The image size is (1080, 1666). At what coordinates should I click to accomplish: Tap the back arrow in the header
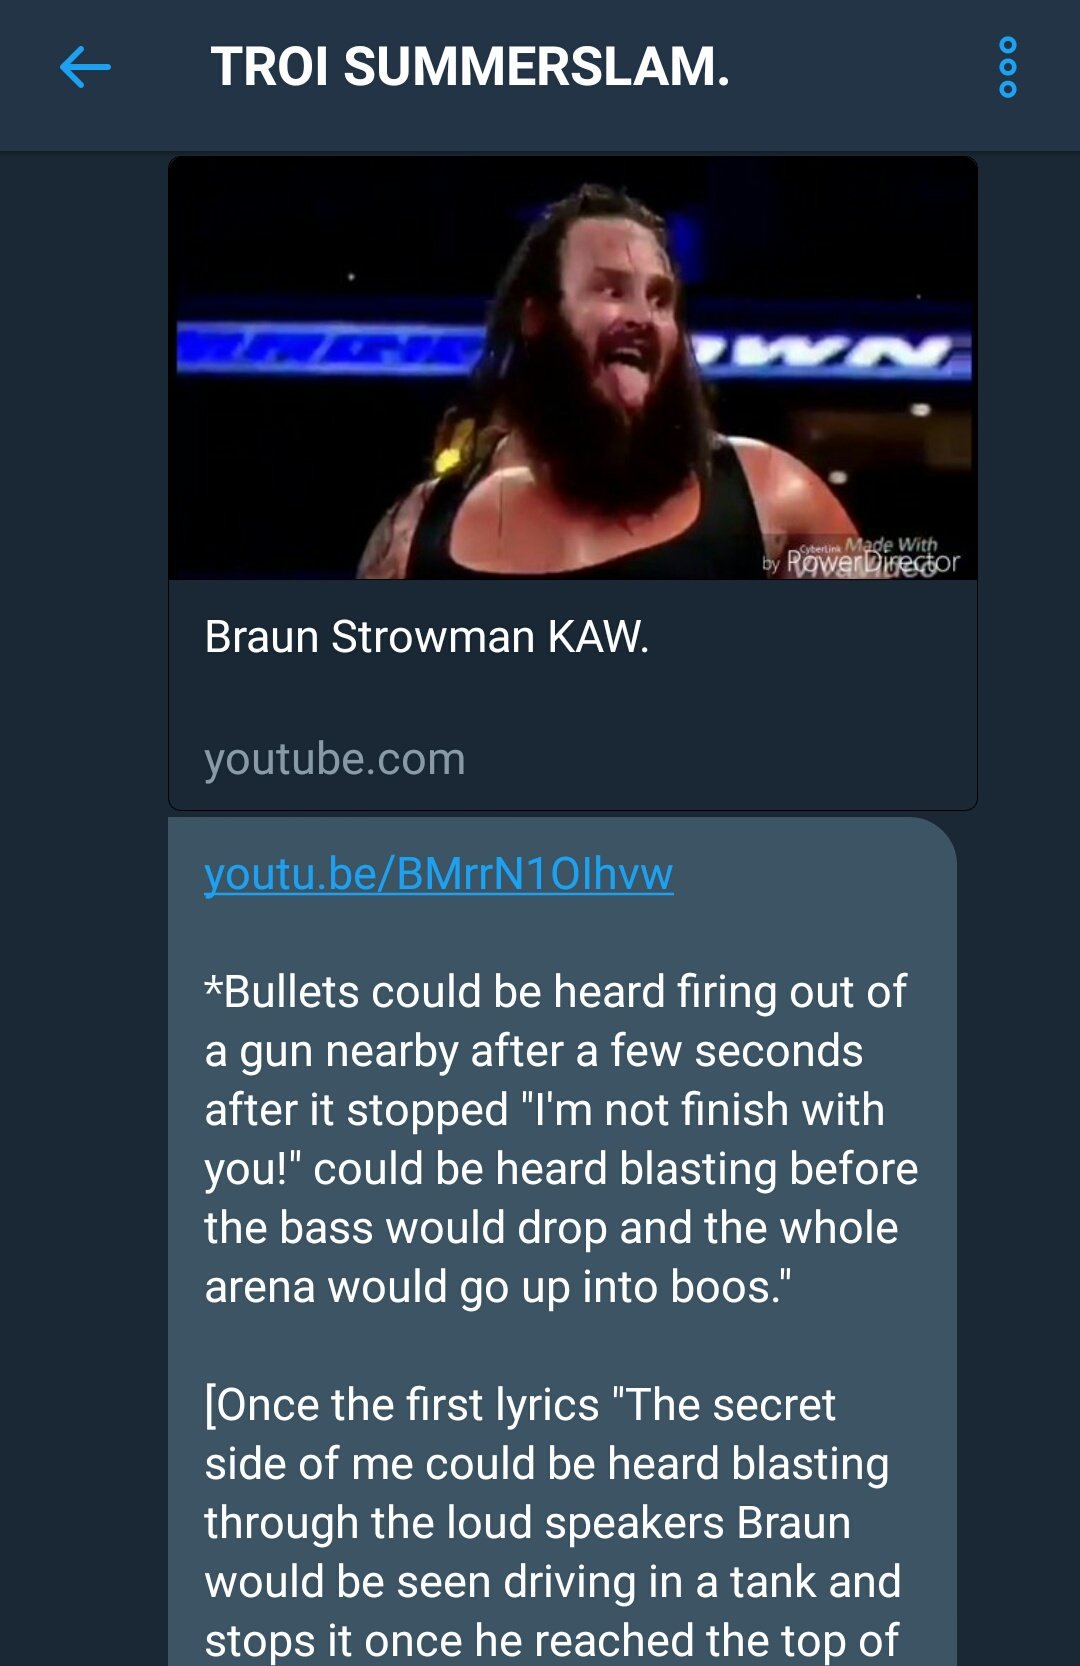coord(85,68)
